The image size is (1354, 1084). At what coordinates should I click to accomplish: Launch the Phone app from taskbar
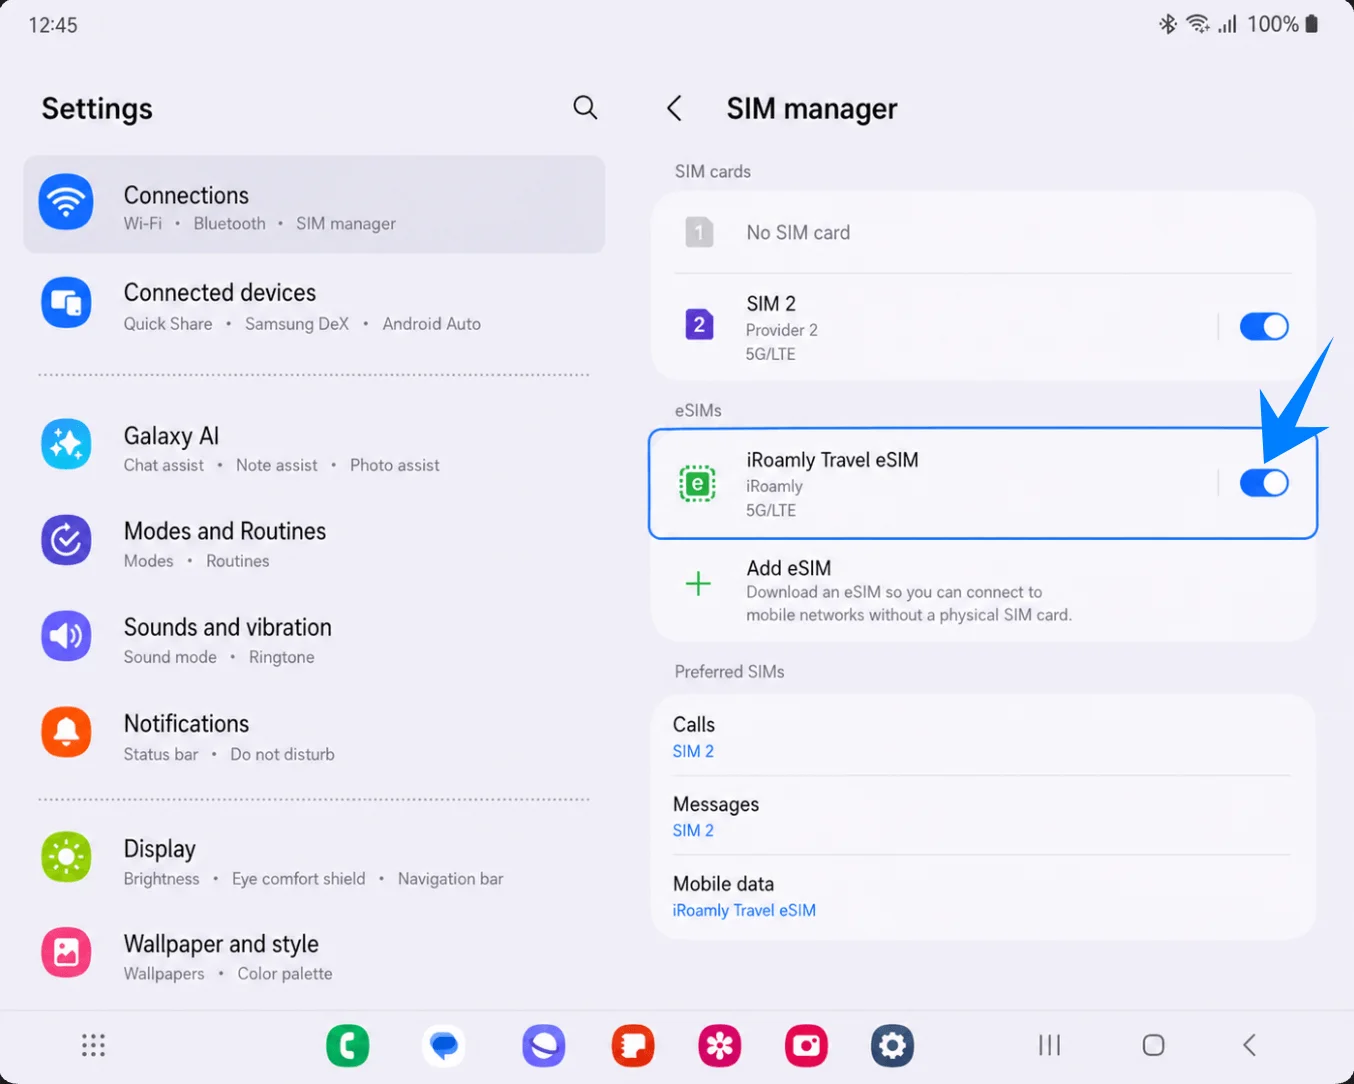click(348, 1046)
